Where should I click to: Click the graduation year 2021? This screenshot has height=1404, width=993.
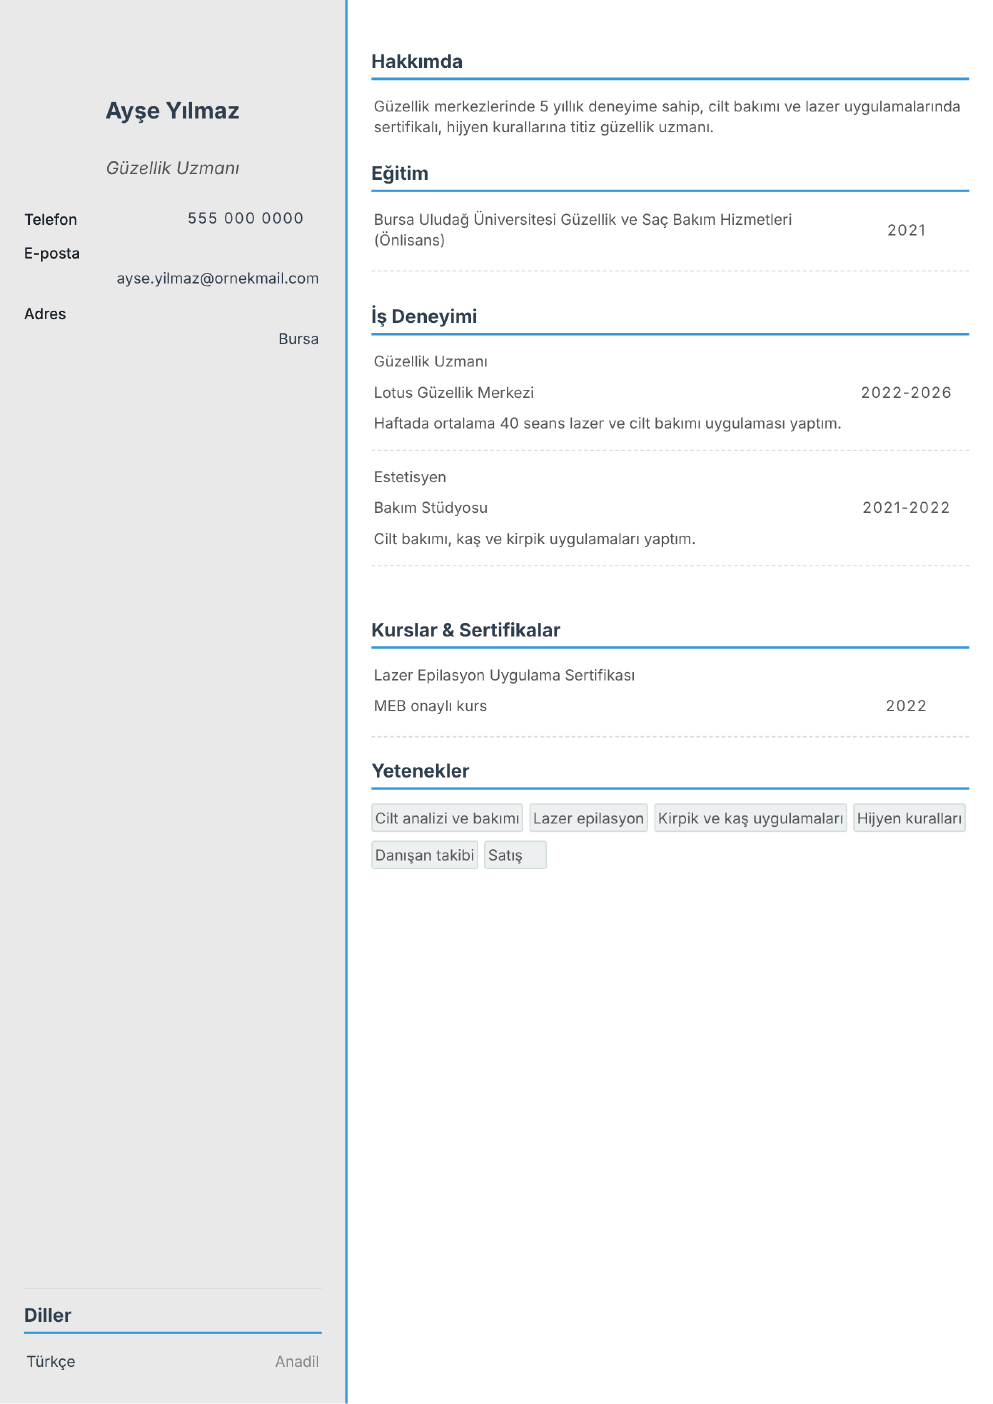[x=907, y=230]
